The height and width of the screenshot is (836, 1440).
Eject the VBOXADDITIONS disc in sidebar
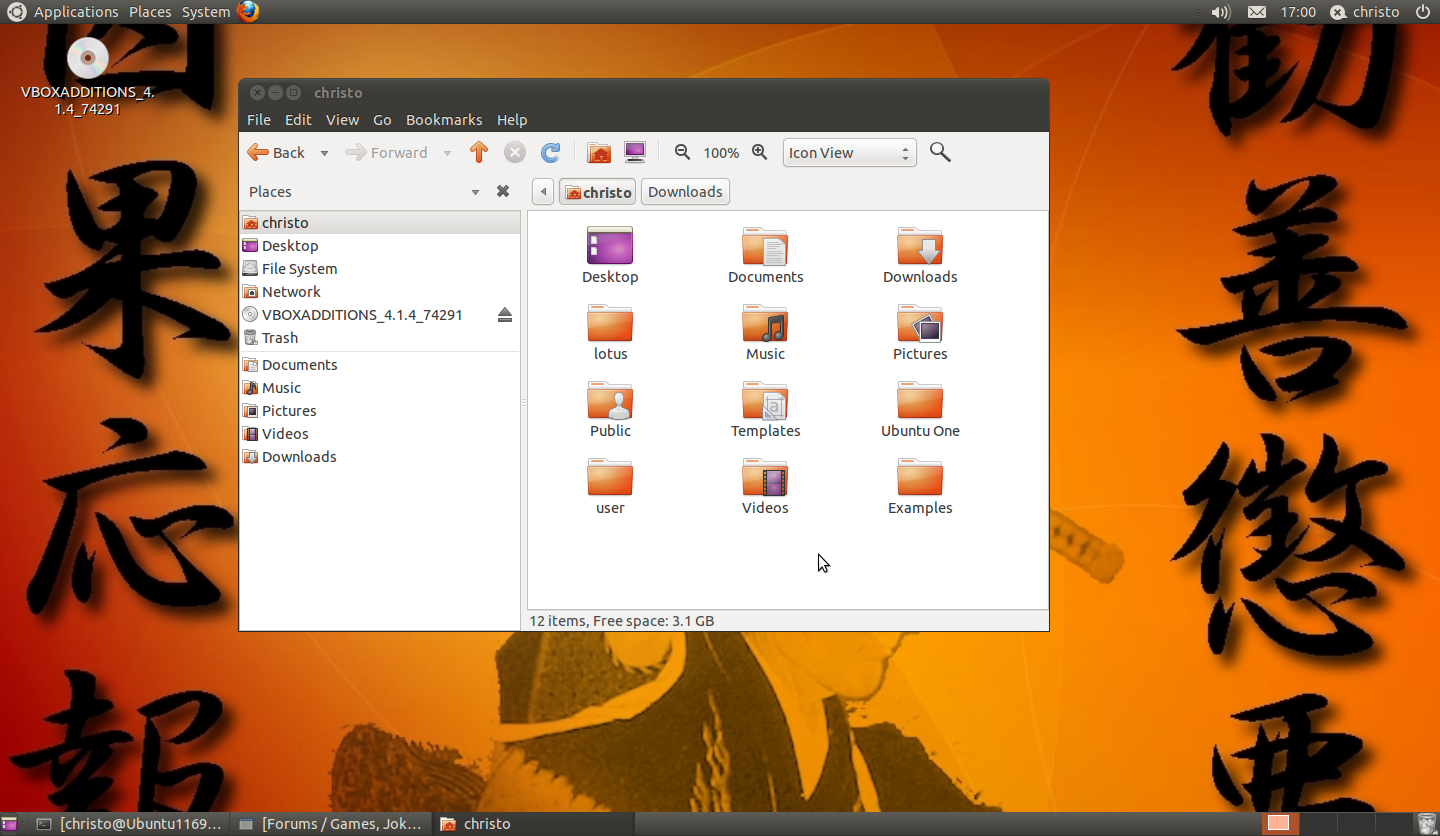click(x=504, y=315)
